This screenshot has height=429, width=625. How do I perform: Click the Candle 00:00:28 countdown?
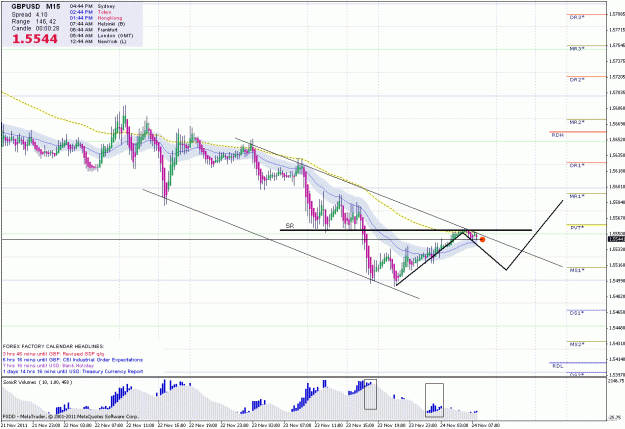click(x=35, y=29)
